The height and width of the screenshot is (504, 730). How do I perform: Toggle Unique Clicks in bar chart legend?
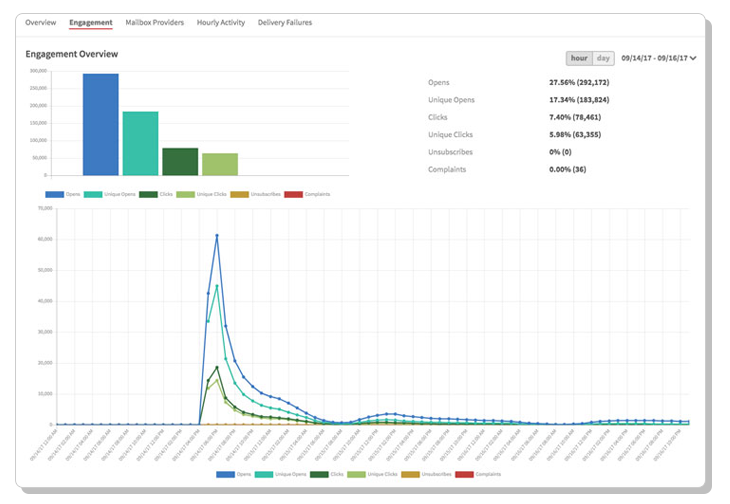[201, 194]
